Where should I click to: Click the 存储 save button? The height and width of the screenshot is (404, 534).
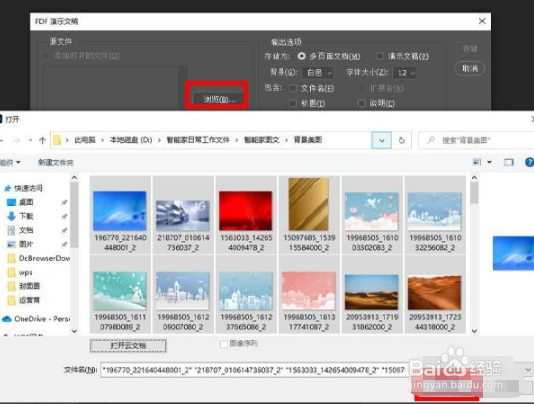pos(470,49)
